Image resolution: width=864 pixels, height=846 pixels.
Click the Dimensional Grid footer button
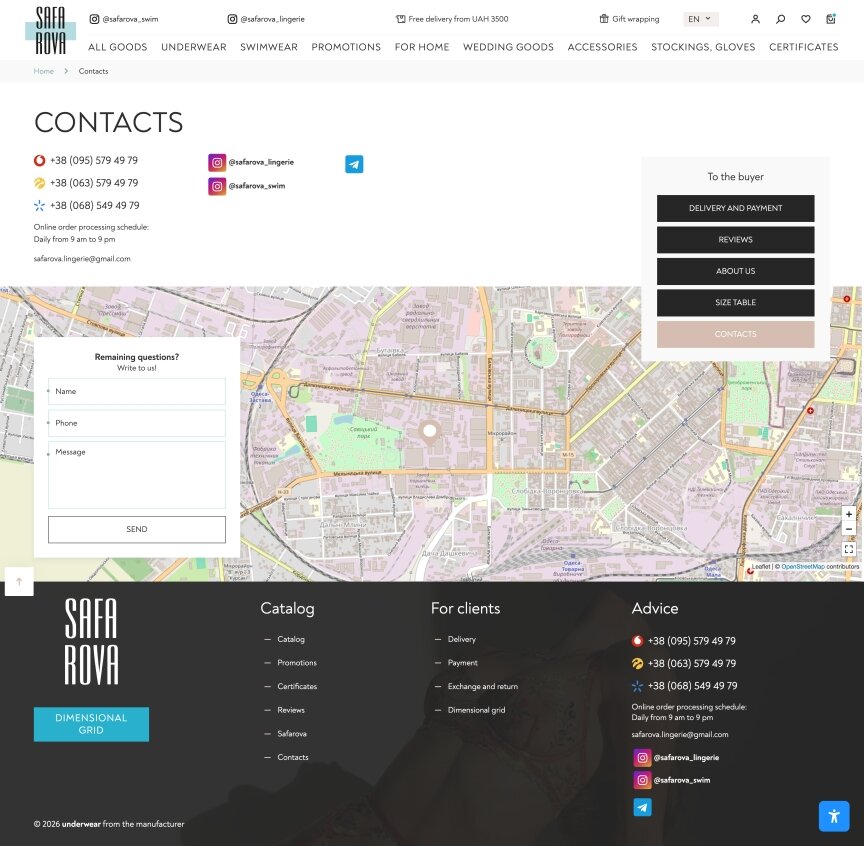(x=91, y=724)
